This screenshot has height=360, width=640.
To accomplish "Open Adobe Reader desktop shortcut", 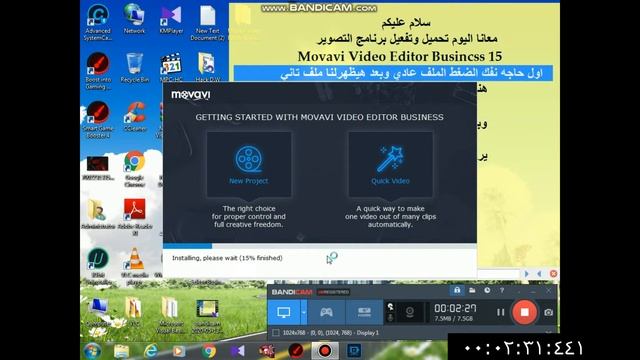I will [135, 217].
